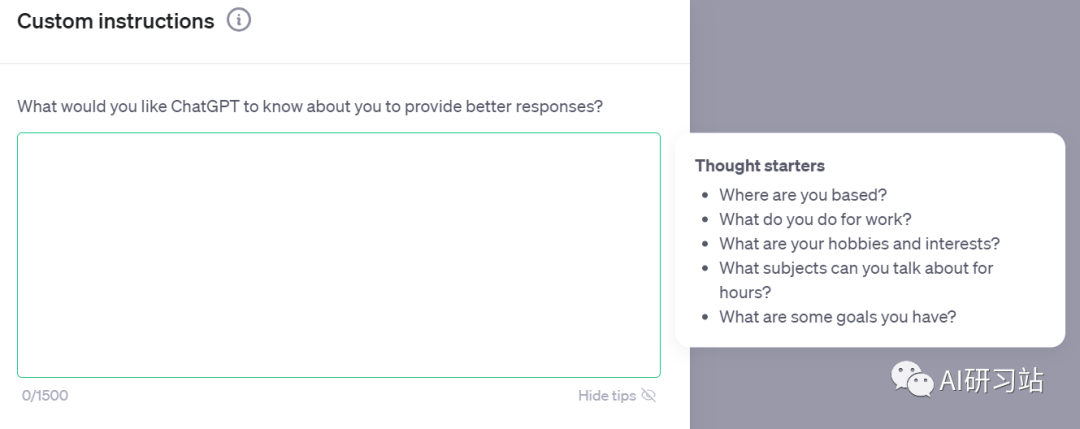This screenshot has height=429, width=1080.
Task: Click the info icon beside Custom instructions
Action: (239, 20)
